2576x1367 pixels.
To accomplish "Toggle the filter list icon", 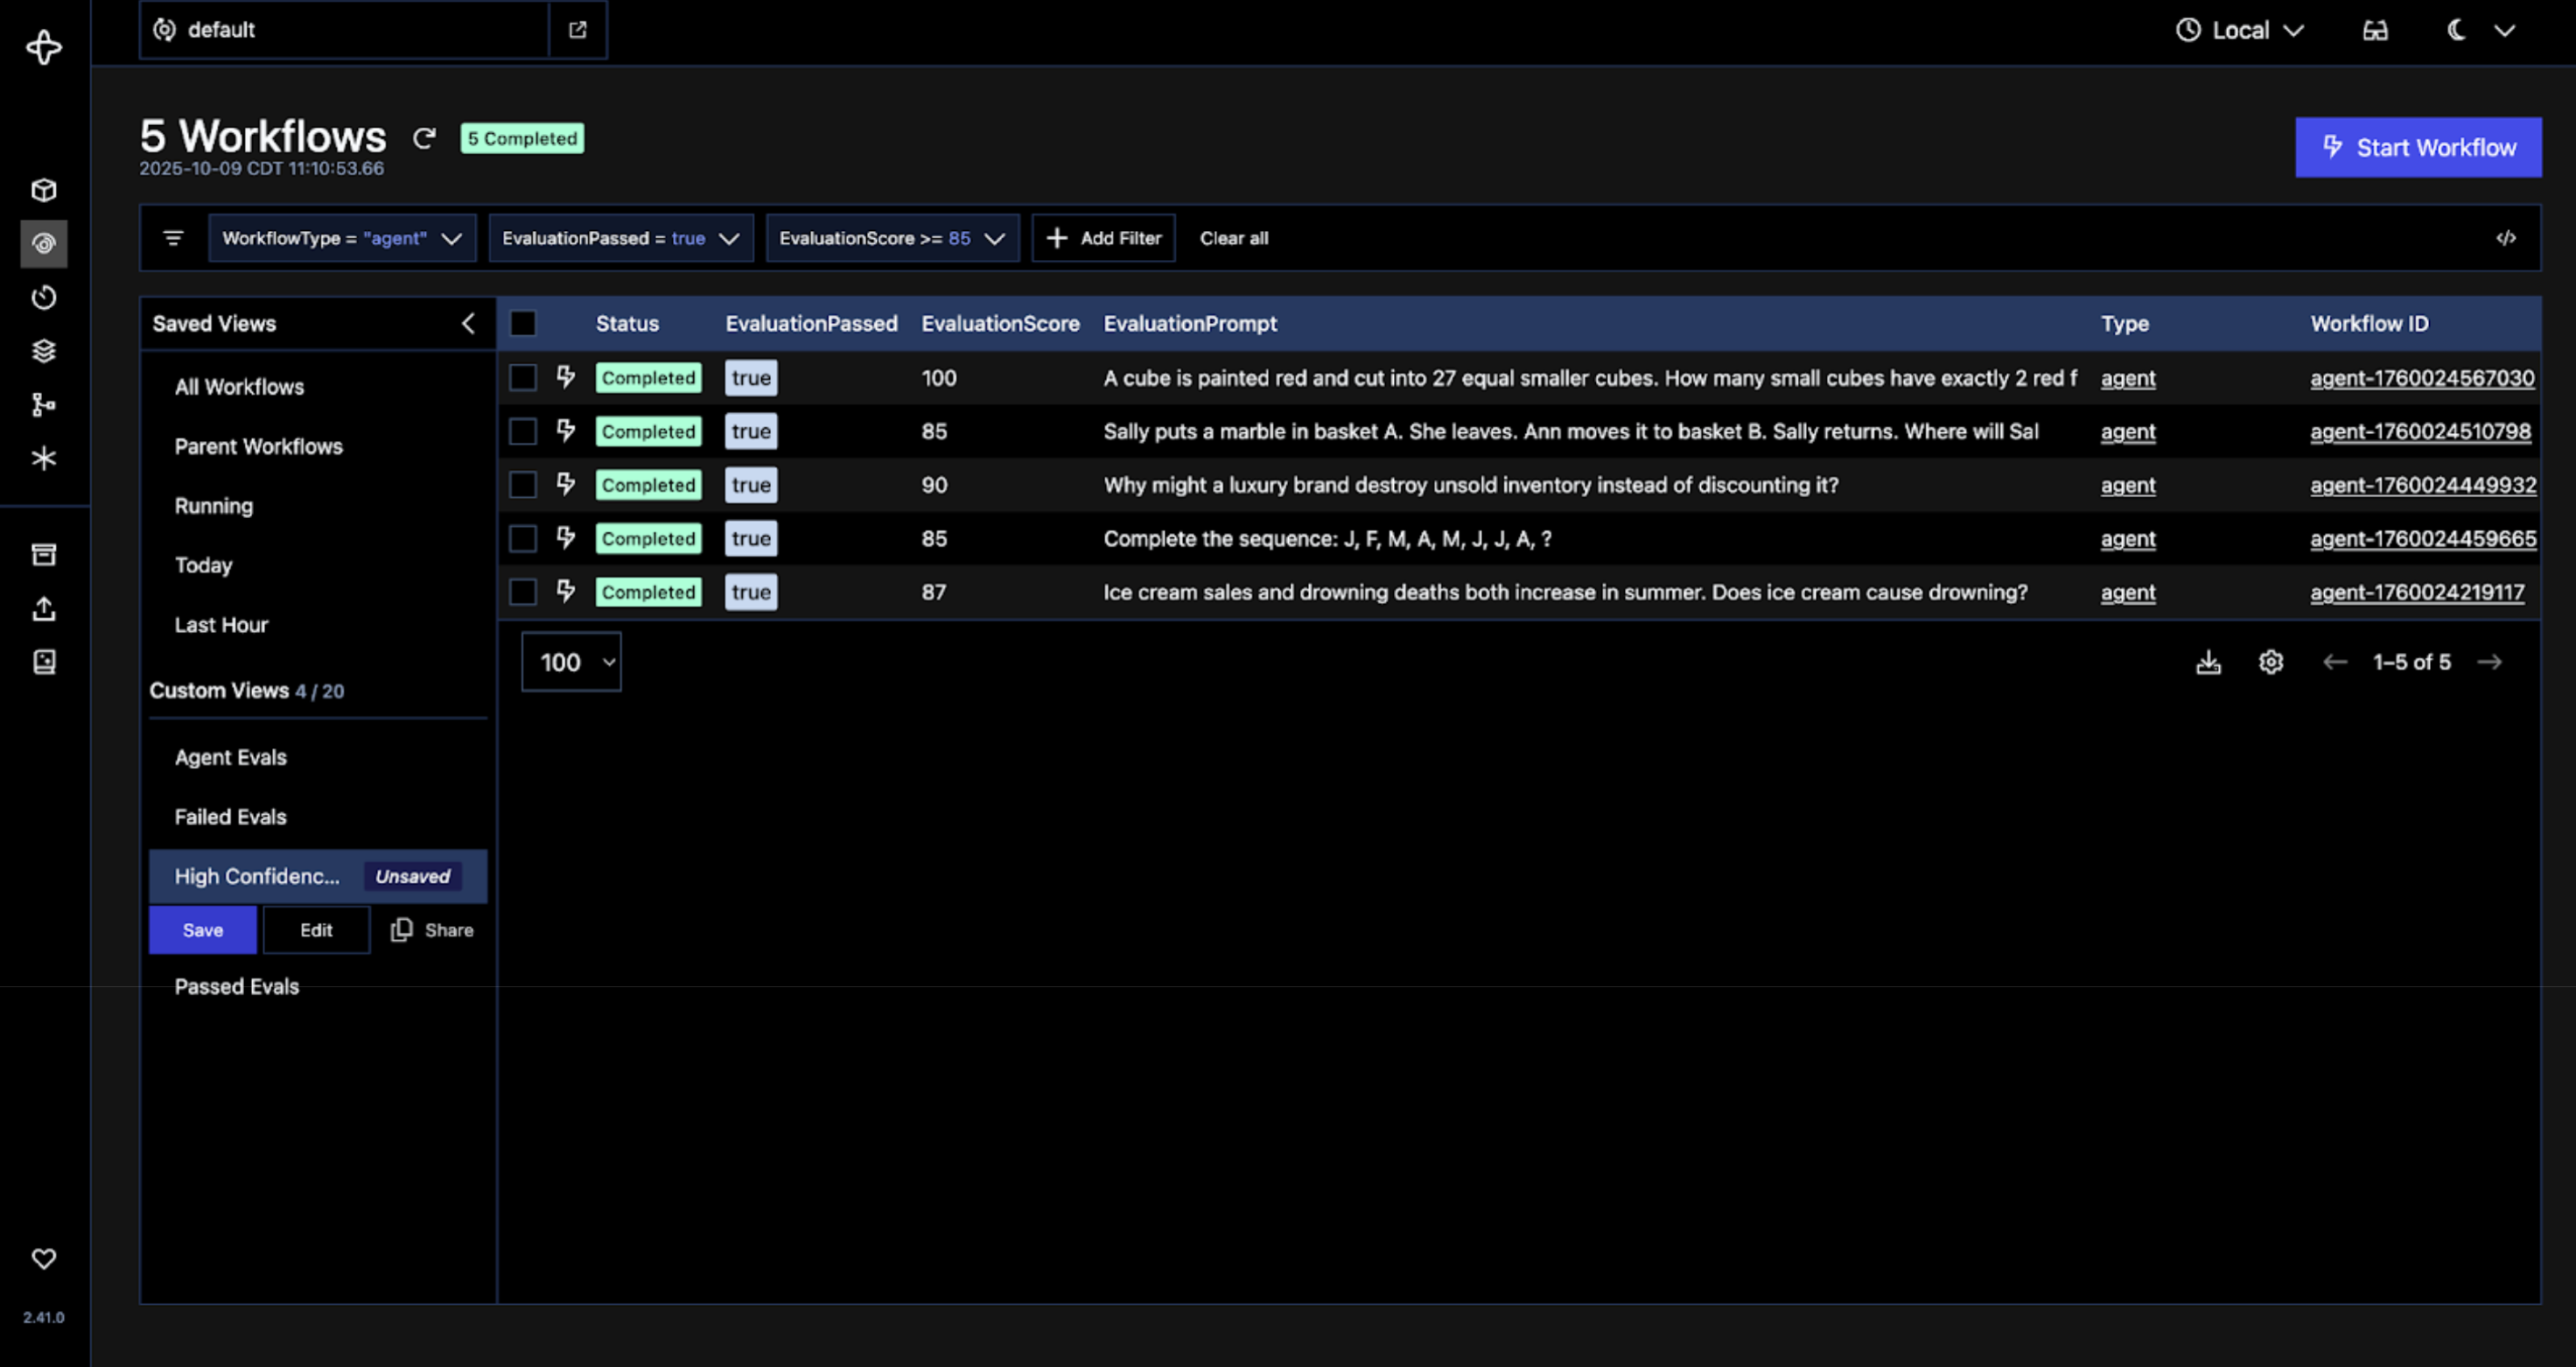I will pyautogui.click(x=173, y=238).
